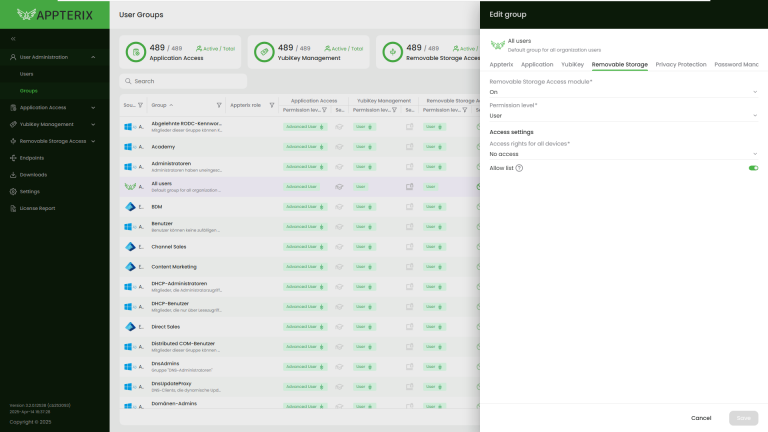Image resolution: width=768 pixels, height=432 pixels.
Task: Click the Downloads icon in sidebar
Action: tap(13, 175)
